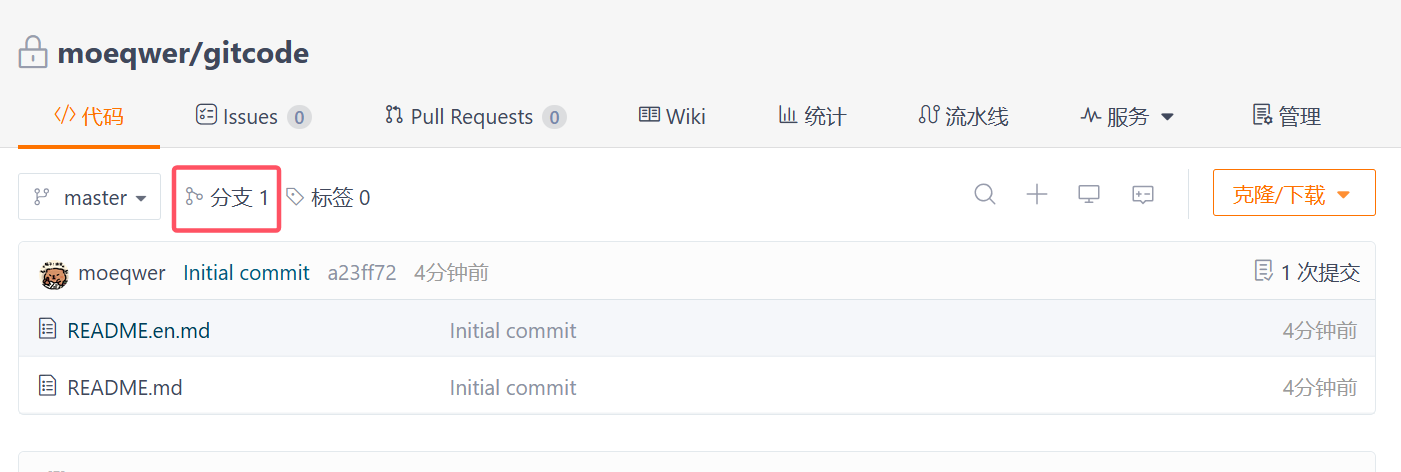Open Initial commit message on README.md row
Viewport: 1401px width, 472px height.
point(513,387)
